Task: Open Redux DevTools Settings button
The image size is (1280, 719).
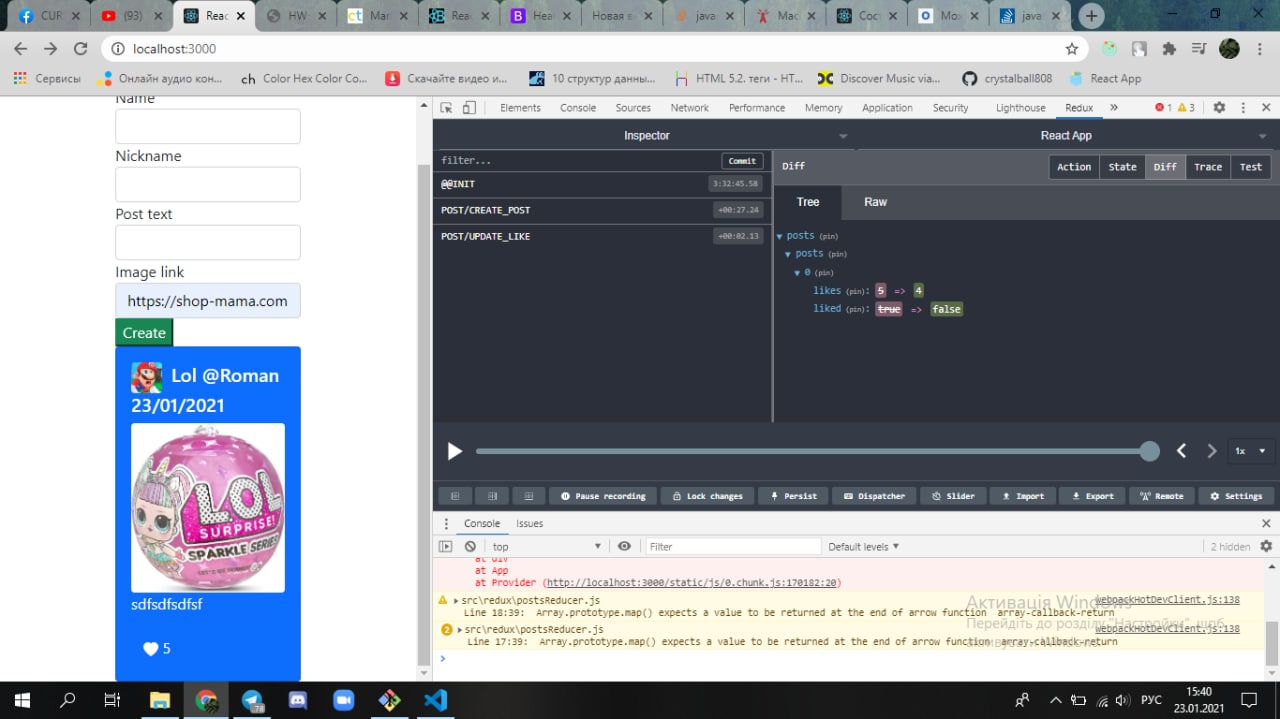Action: 1236,496
